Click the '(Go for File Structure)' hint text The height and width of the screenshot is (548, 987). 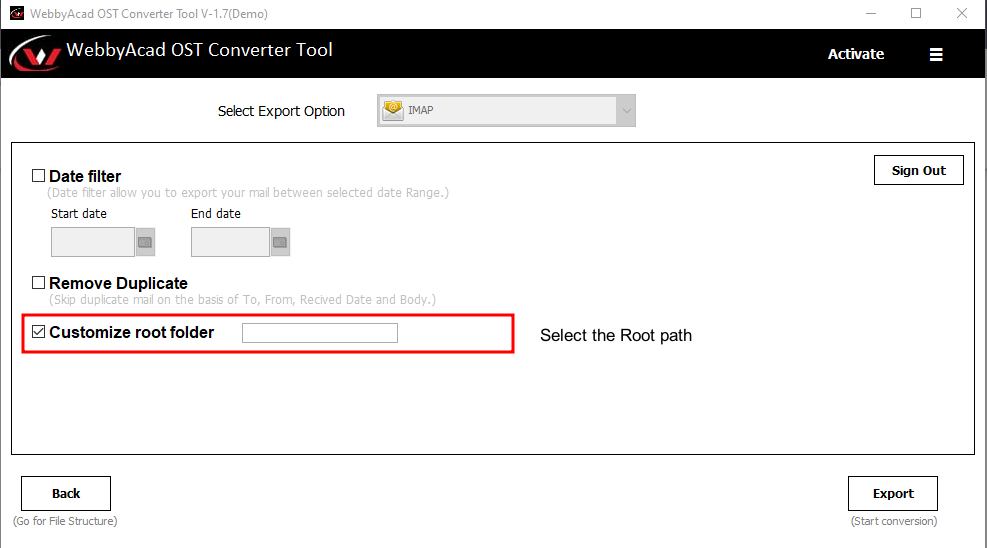pyautogui.click(x=65, y=521)
